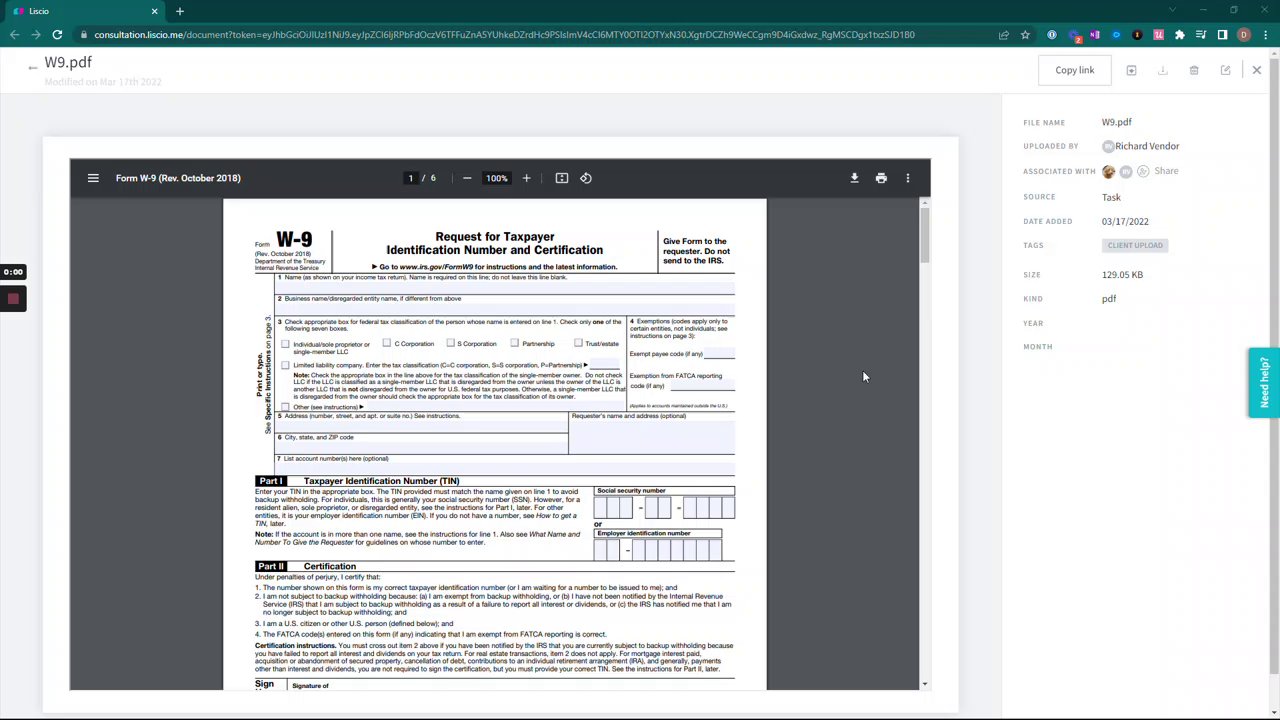
Task: Click the CLIENT UPLOAD tag
Action: pyautogui.click(x=1135, y=245)
